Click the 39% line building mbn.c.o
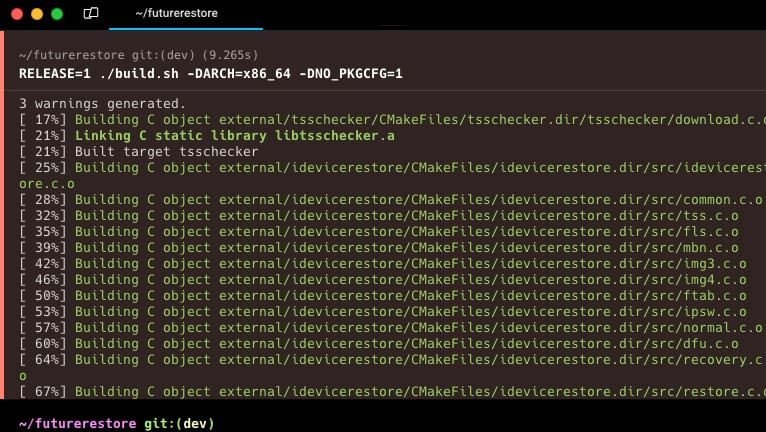This screenshot has height=432, width=766. click(x=379, y=248)
